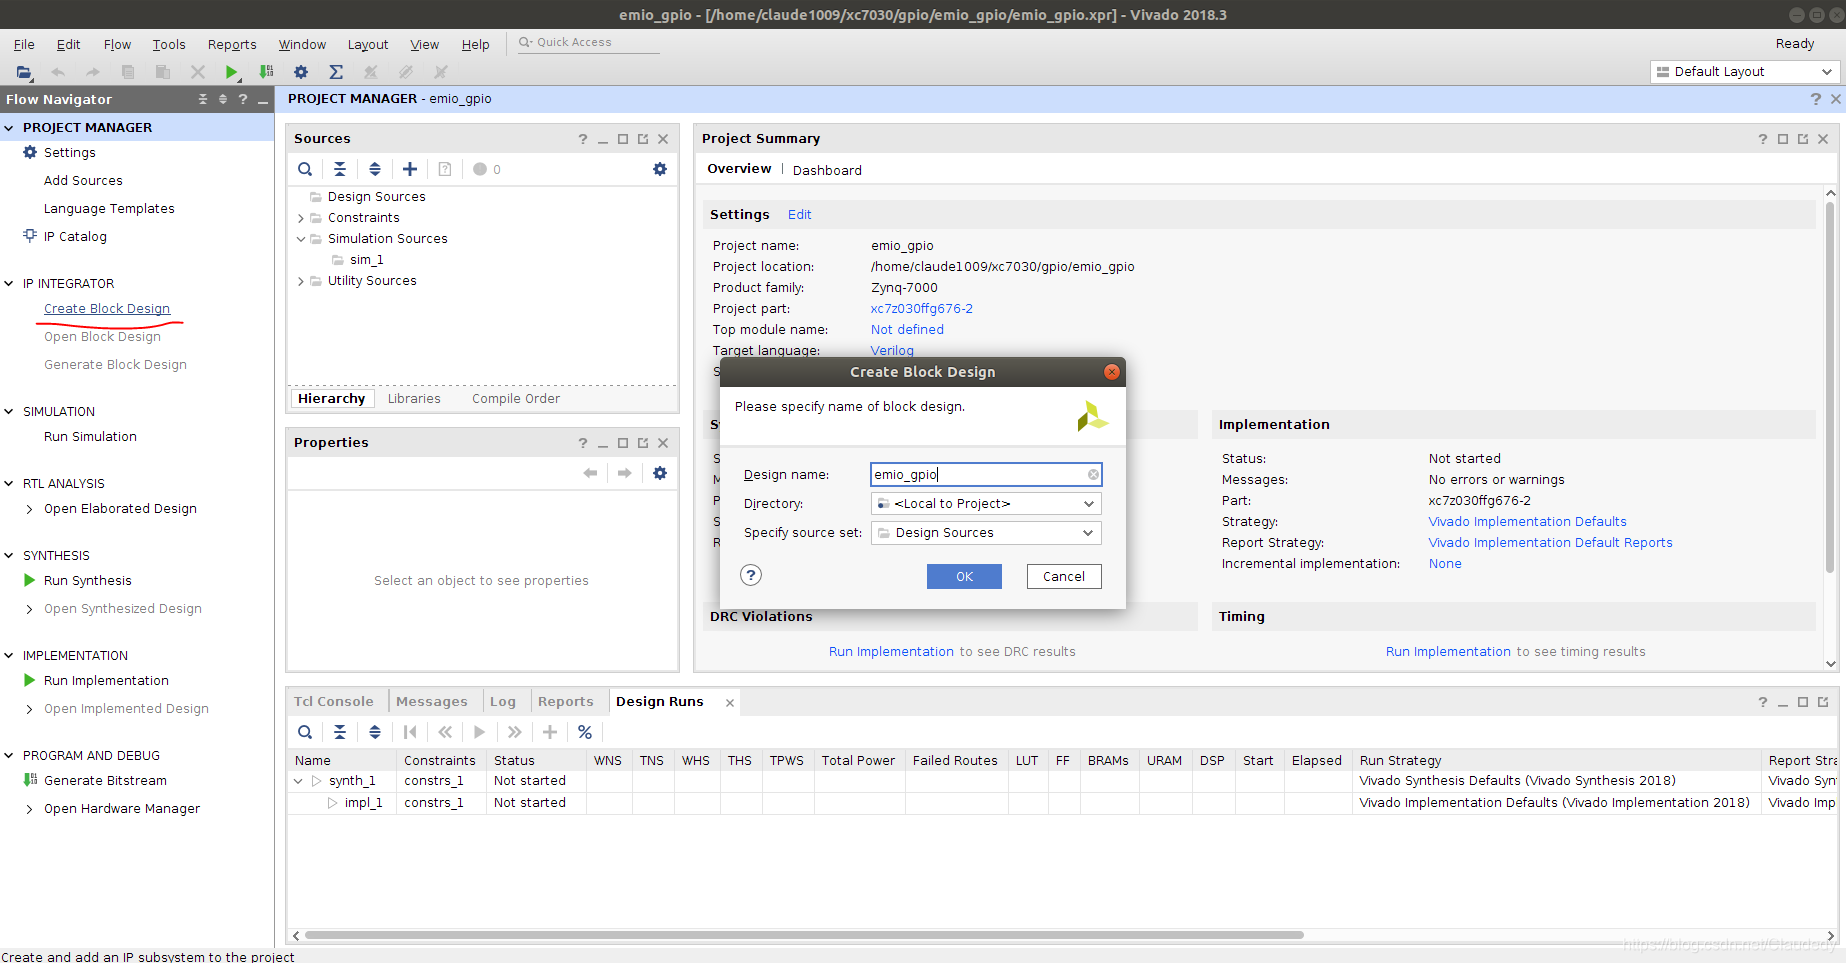This screenshot has height=963, width=1846.
Task: Add sources with the plus icon
Action: coord(410,169)
